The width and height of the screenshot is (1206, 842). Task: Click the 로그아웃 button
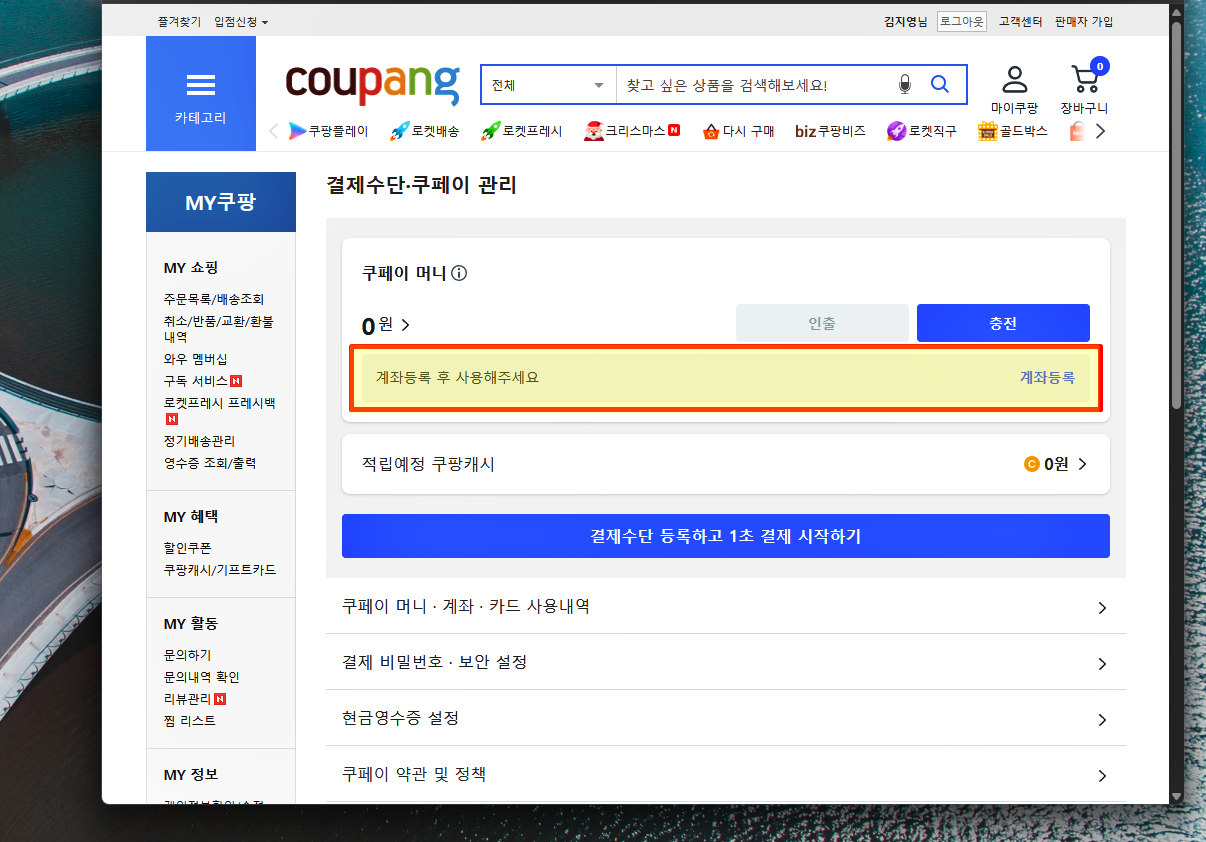[x=961, y=22]
